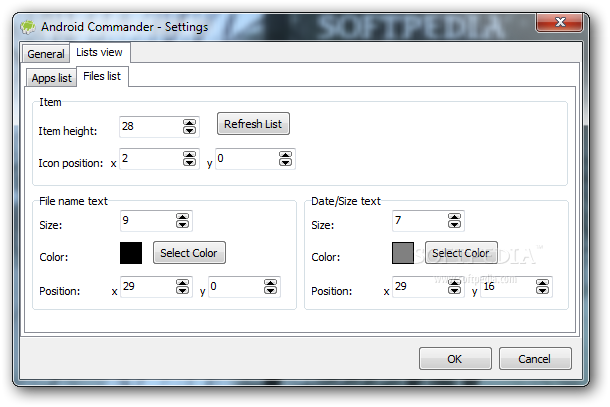Decrease File name text position x

pos(182,291)
